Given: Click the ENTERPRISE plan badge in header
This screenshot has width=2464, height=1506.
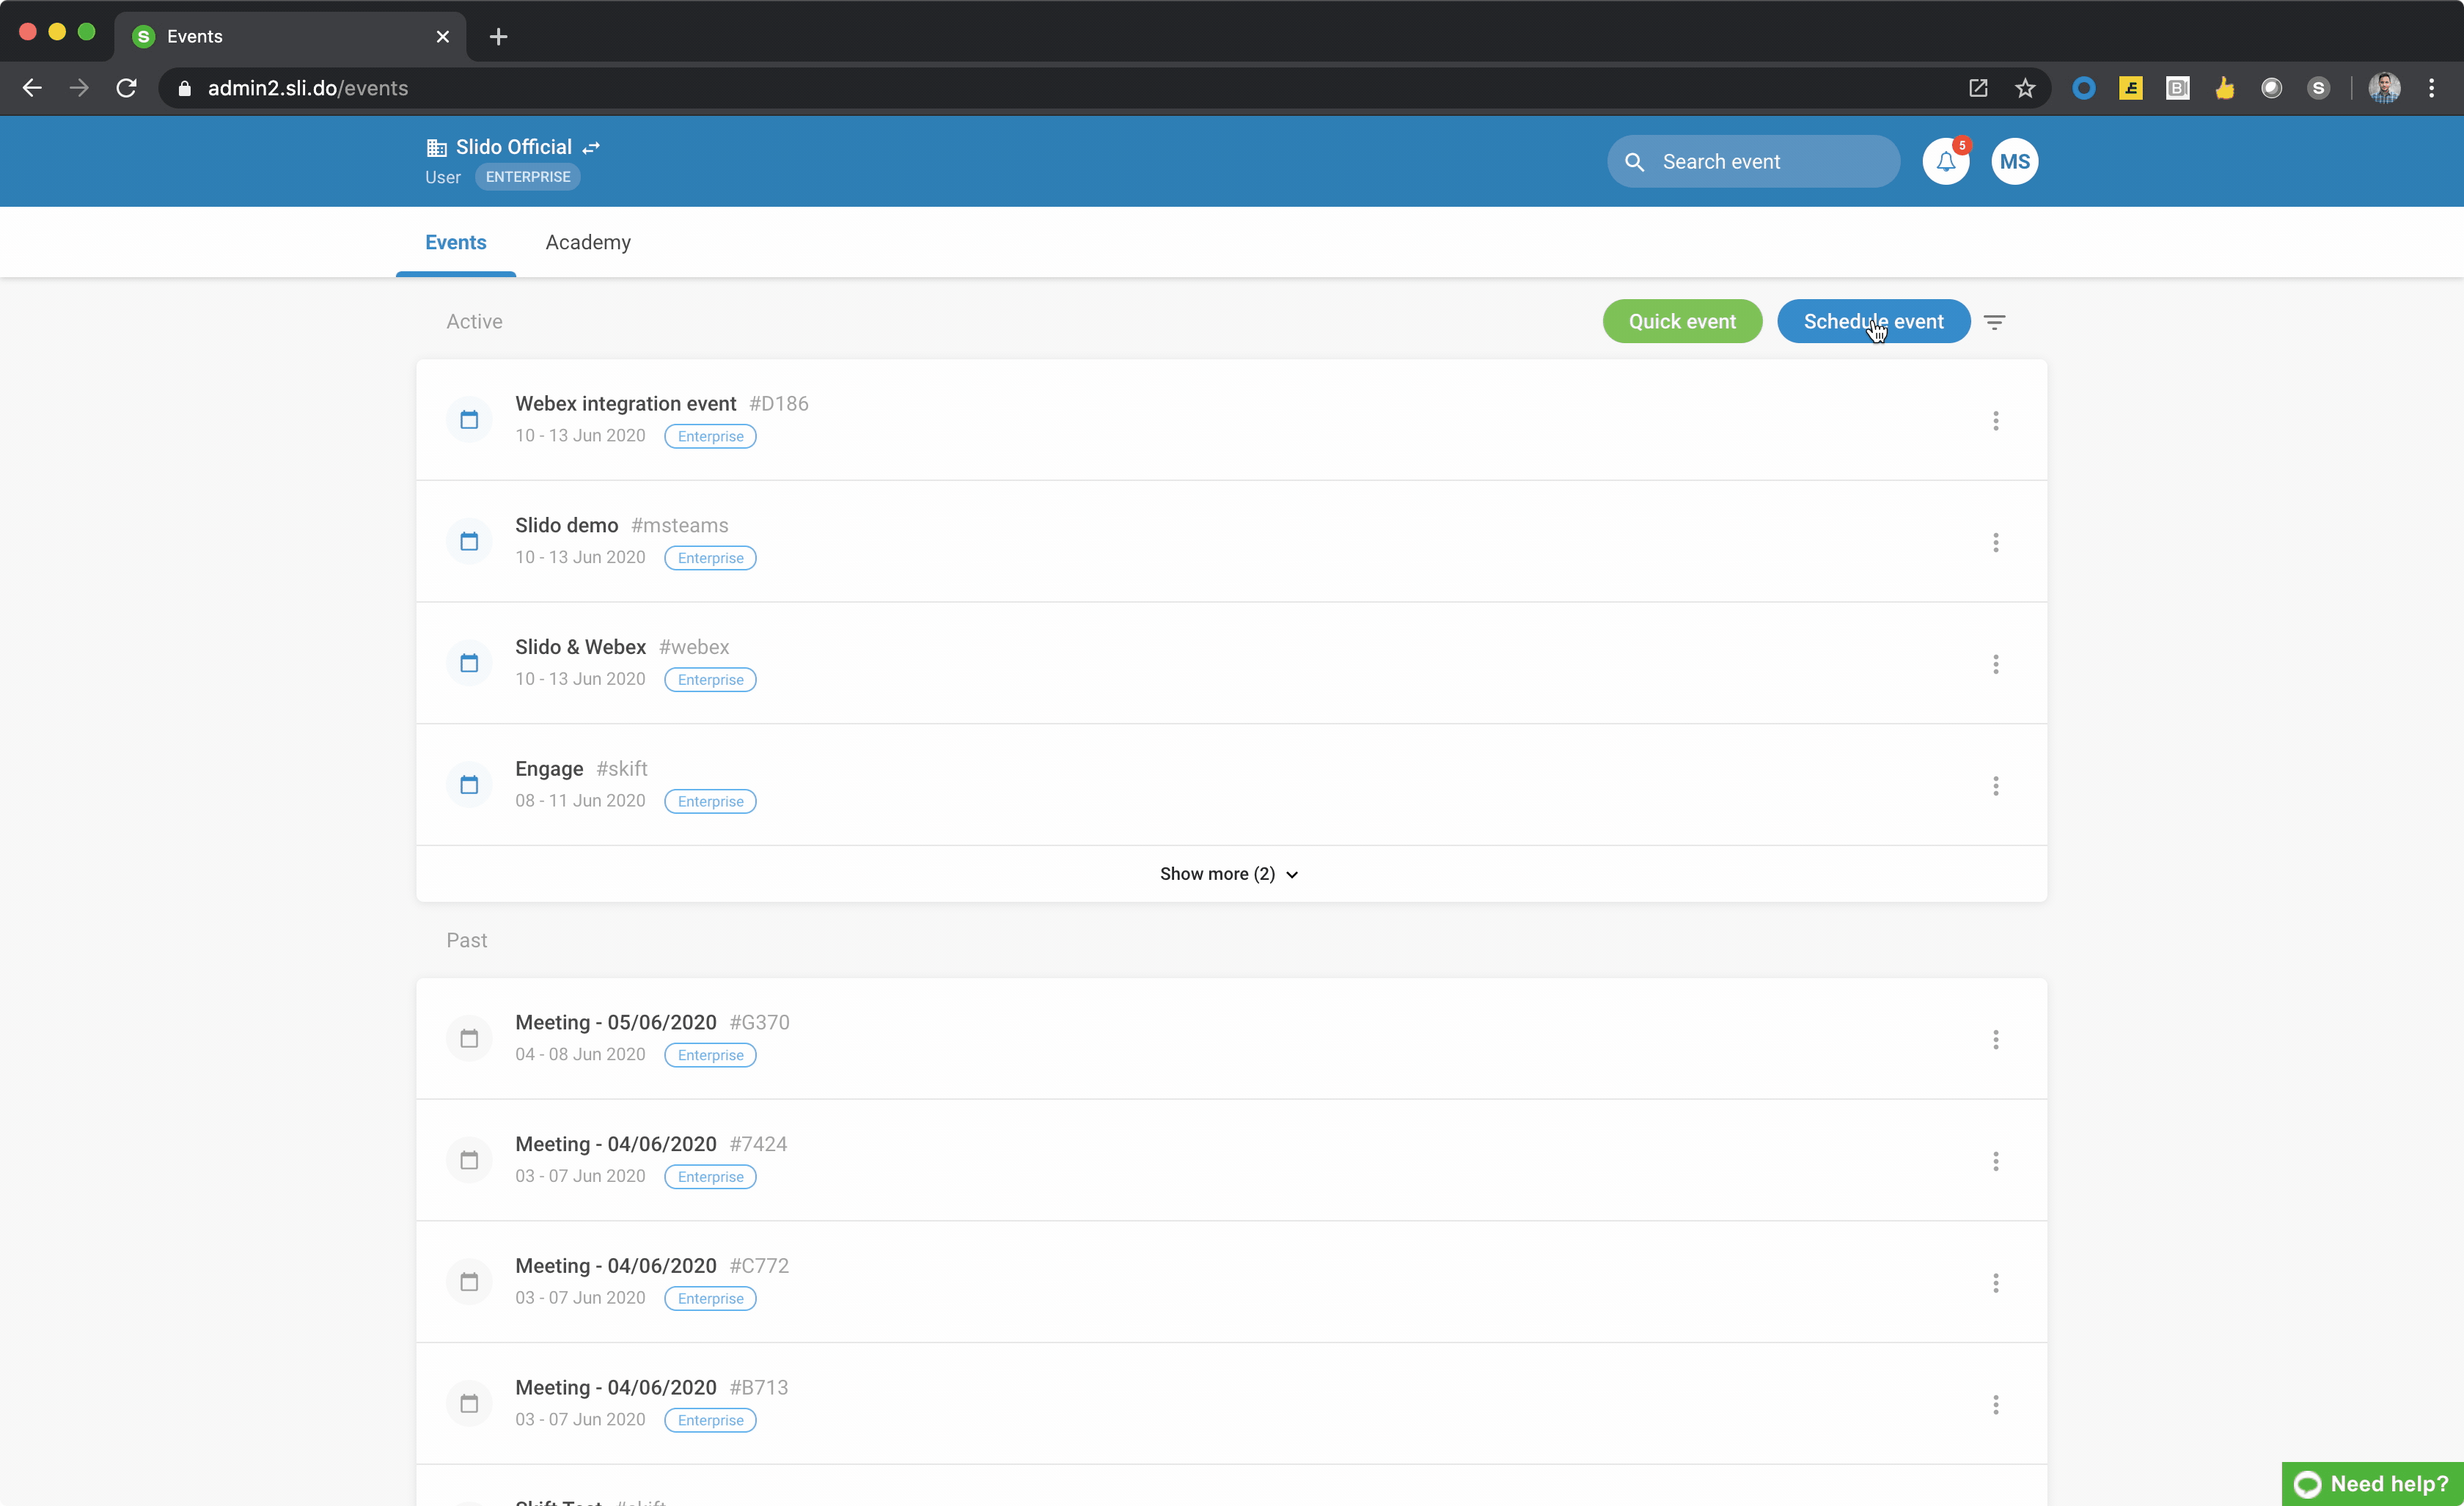Looking at the screenshot, I should 528,177.
